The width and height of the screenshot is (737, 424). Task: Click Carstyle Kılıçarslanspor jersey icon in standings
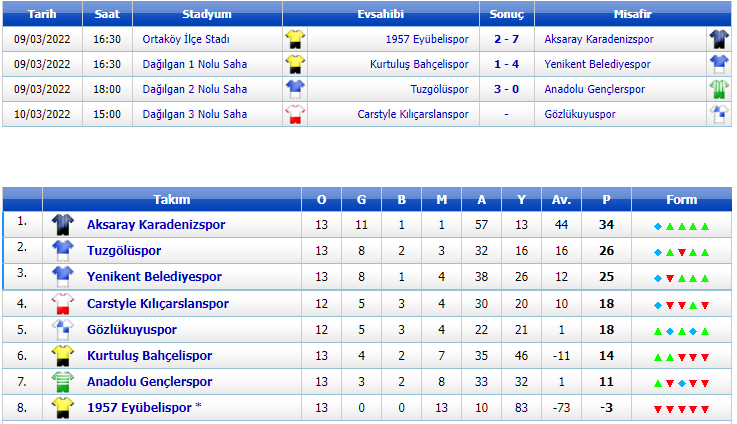63,303
